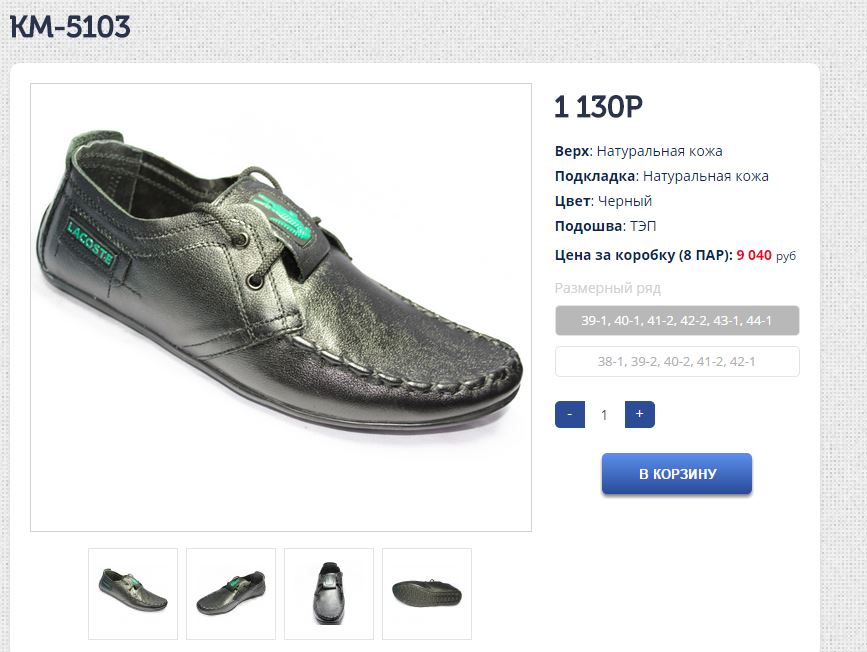This screenshot has width=867, height=652.
Task: Choose size row 38-1, 39-2, 40-2, 41-2, 42-1
Action: pyautogui.click(x=677, y=362)
